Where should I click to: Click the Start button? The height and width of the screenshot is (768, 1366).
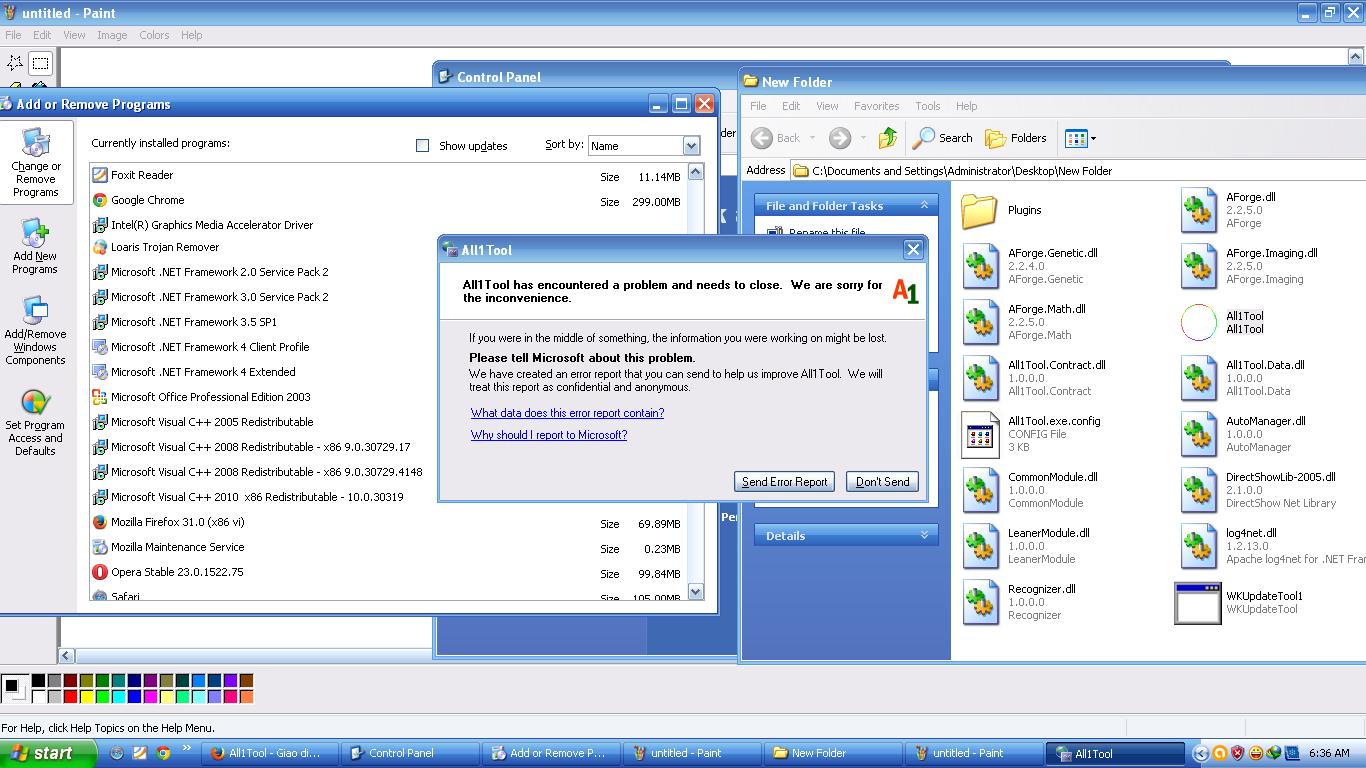[x=48, y=753]
